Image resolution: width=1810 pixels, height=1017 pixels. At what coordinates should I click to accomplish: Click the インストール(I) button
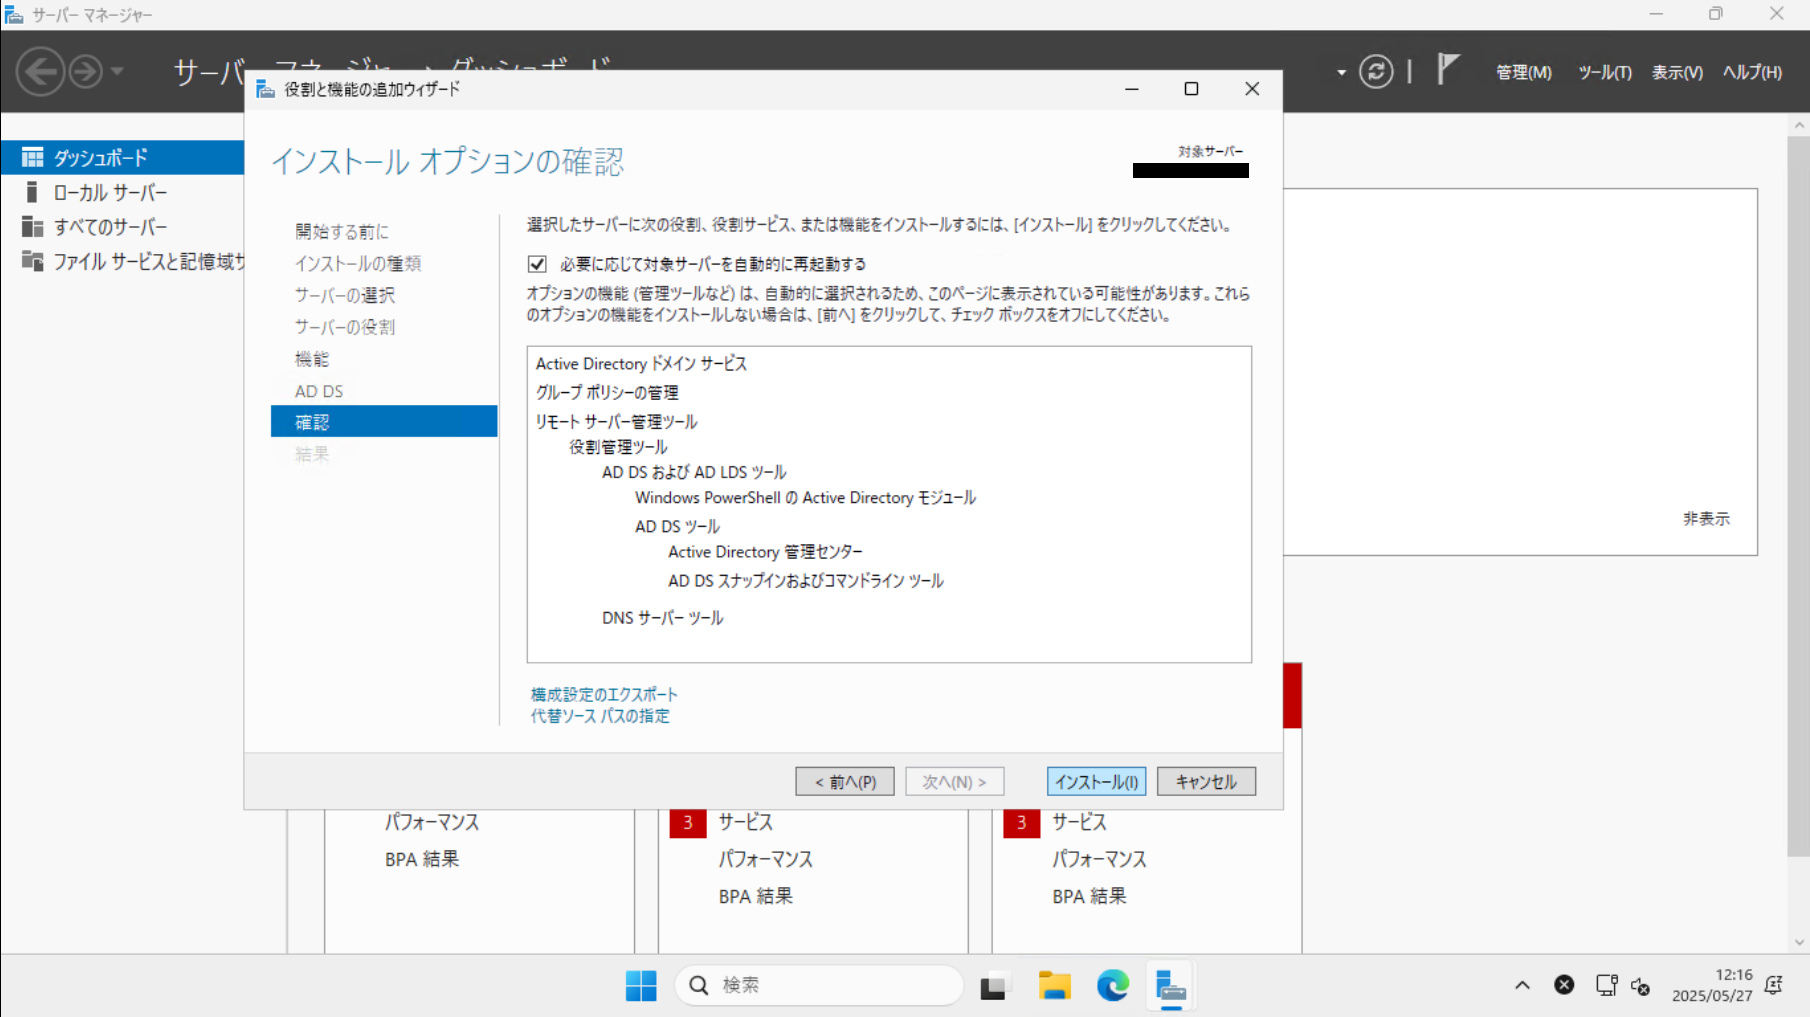pyautogui.click(x=1096, y=781)
